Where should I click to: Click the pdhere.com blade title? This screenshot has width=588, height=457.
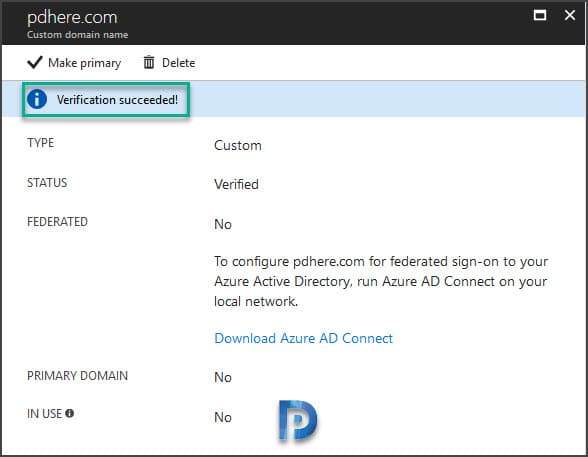(x=72, y=18)
